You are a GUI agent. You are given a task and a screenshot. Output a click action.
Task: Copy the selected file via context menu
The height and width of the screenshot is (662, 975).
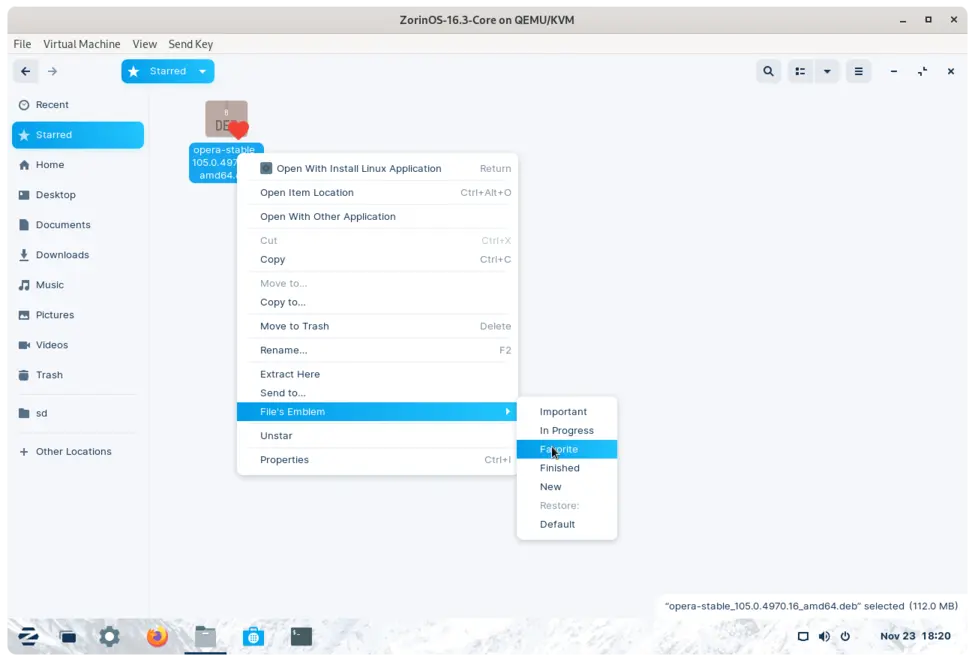[377, 259]
